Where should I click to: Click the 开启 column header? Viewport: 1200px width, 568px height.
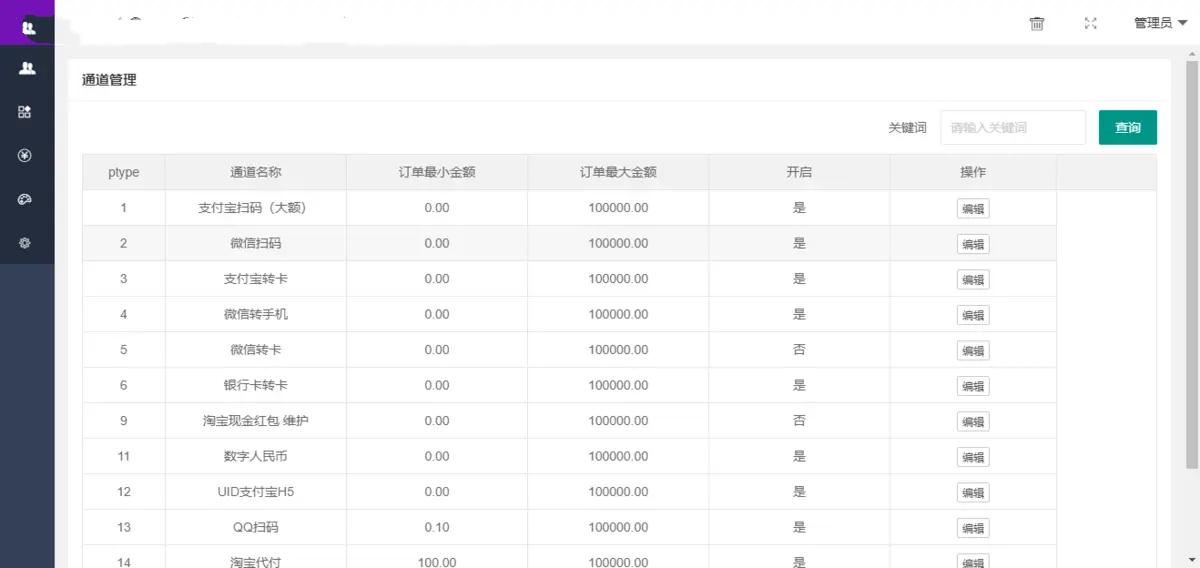pos(799,172)
